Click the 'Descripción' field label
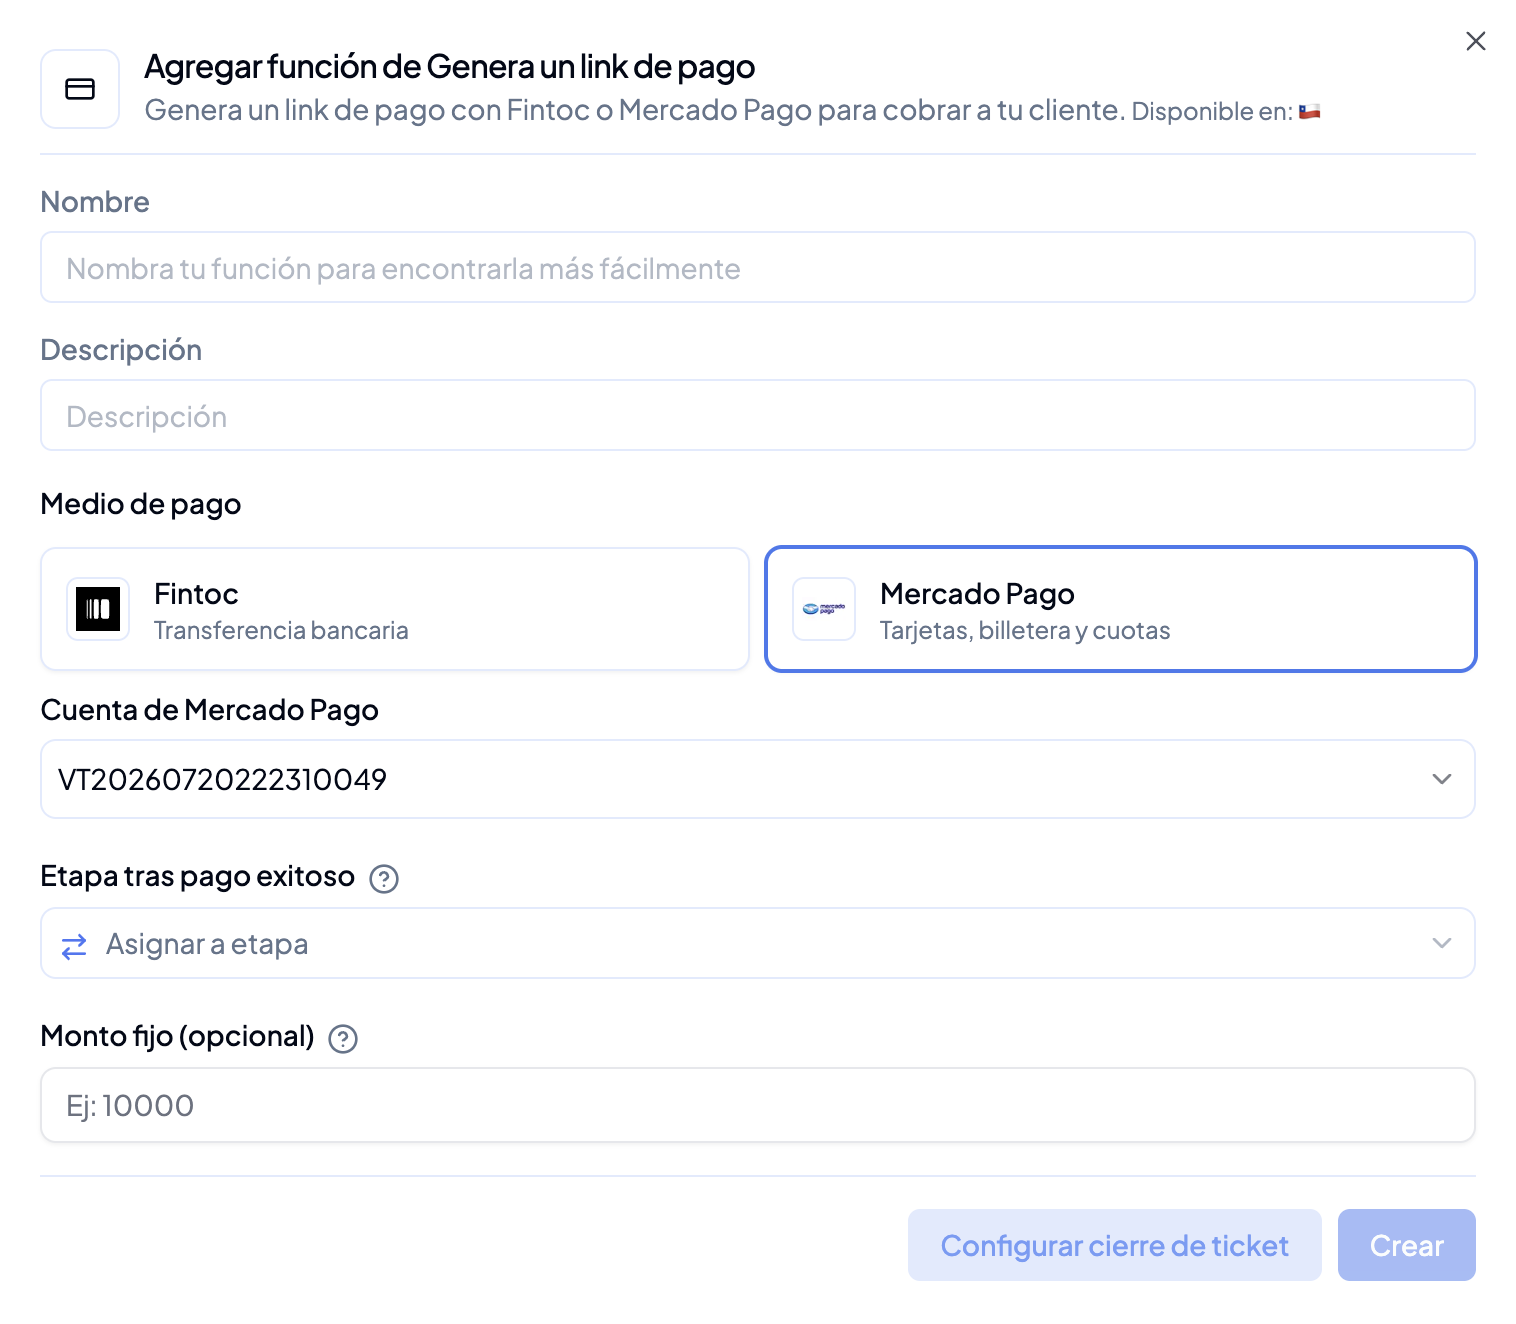1516x1324 pixels. pos(121,350)
